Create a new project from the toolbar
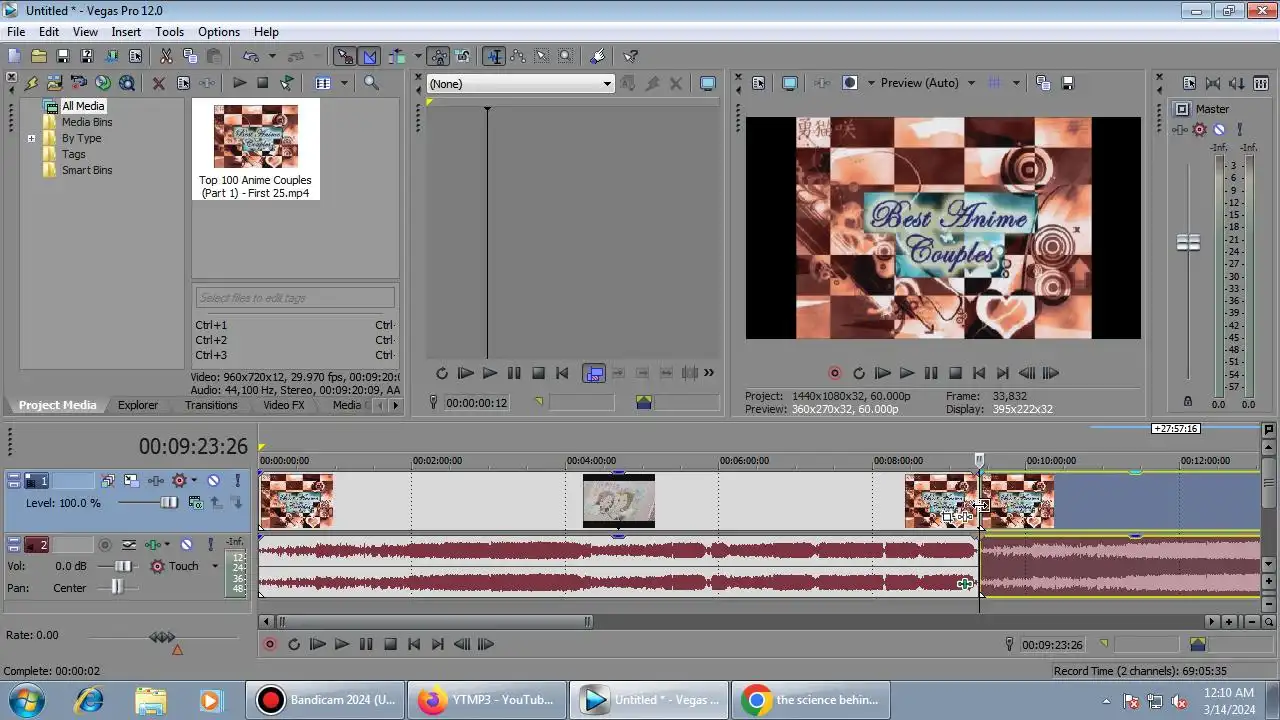 pos(14,57)
